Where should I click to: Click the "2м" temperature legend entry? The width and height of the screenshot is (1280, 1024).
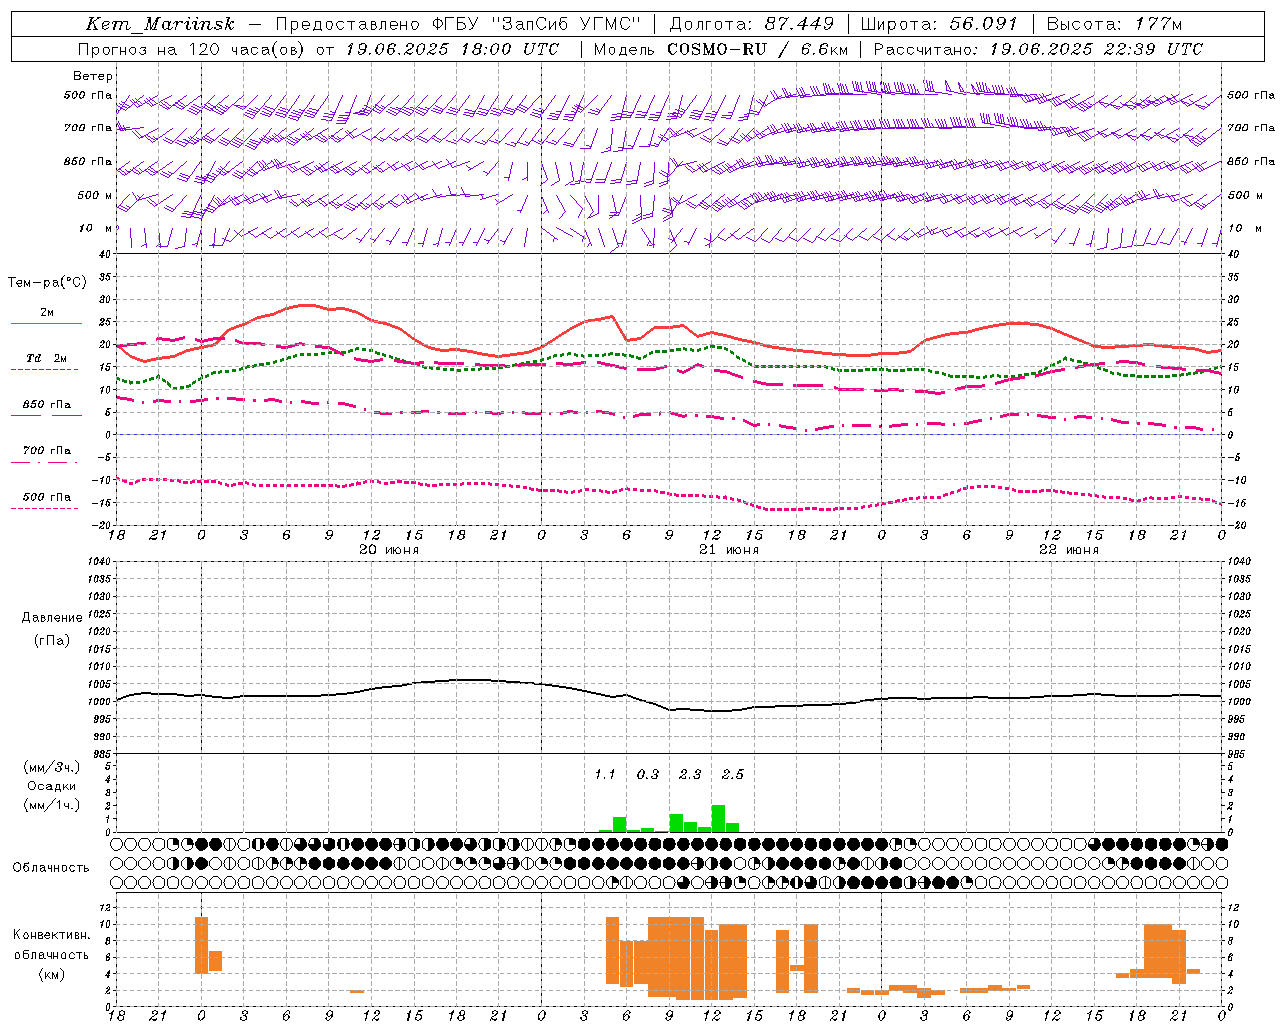point(47,313)
